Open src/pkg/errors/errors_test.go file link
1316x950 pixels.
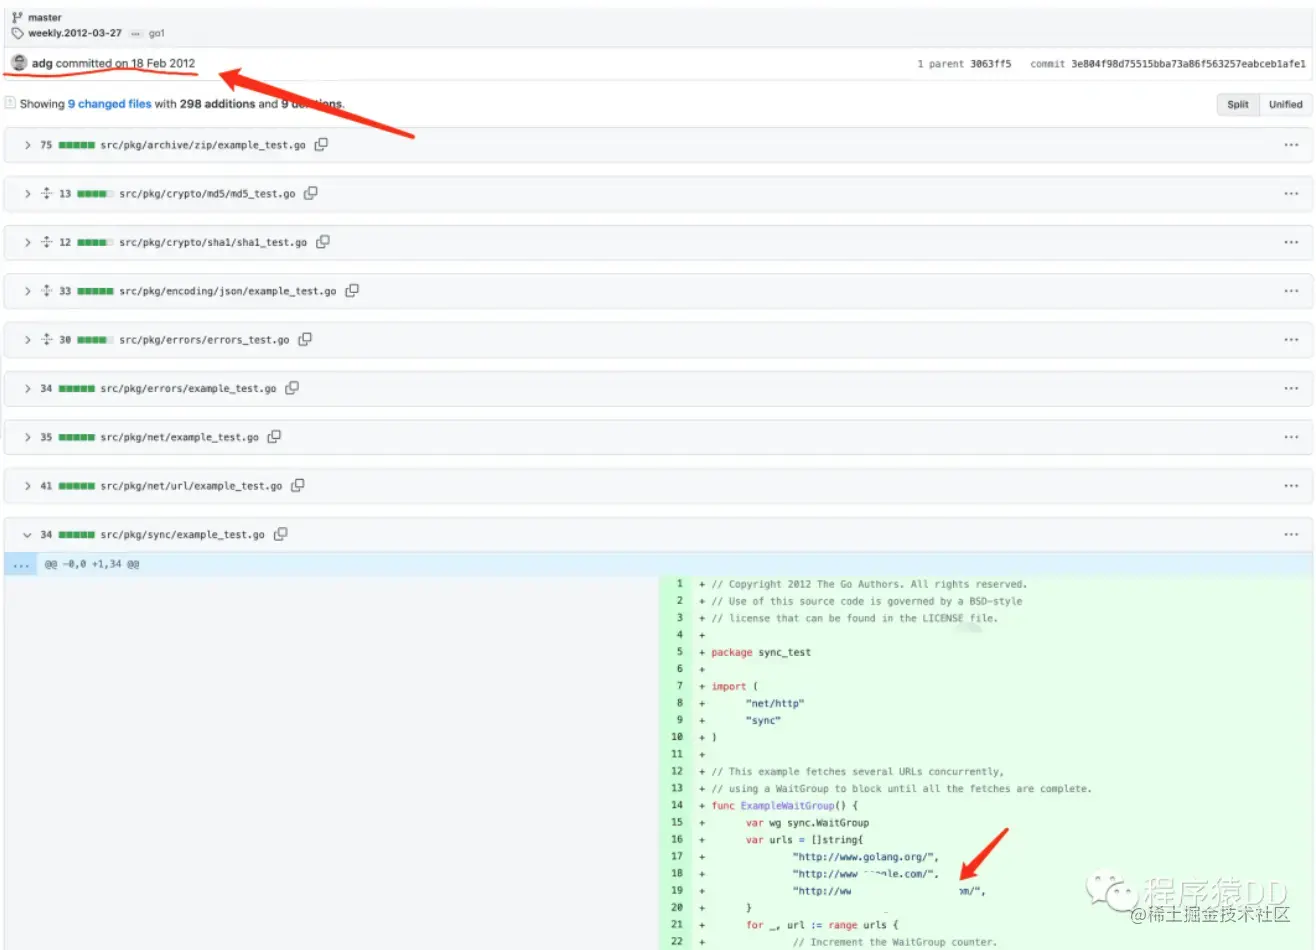pyautogui.click(x=204, y=340)
